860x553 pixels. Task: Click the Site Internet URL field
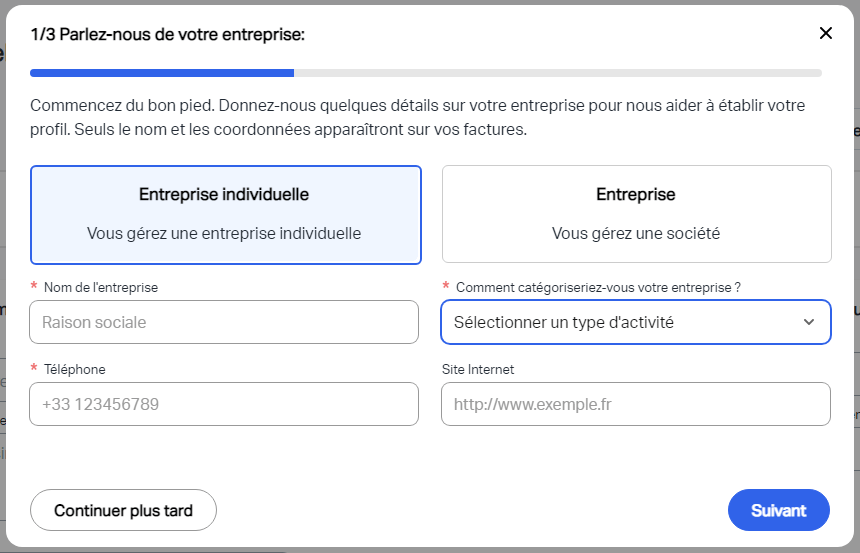pyautogui.click(x=636, y=404)
